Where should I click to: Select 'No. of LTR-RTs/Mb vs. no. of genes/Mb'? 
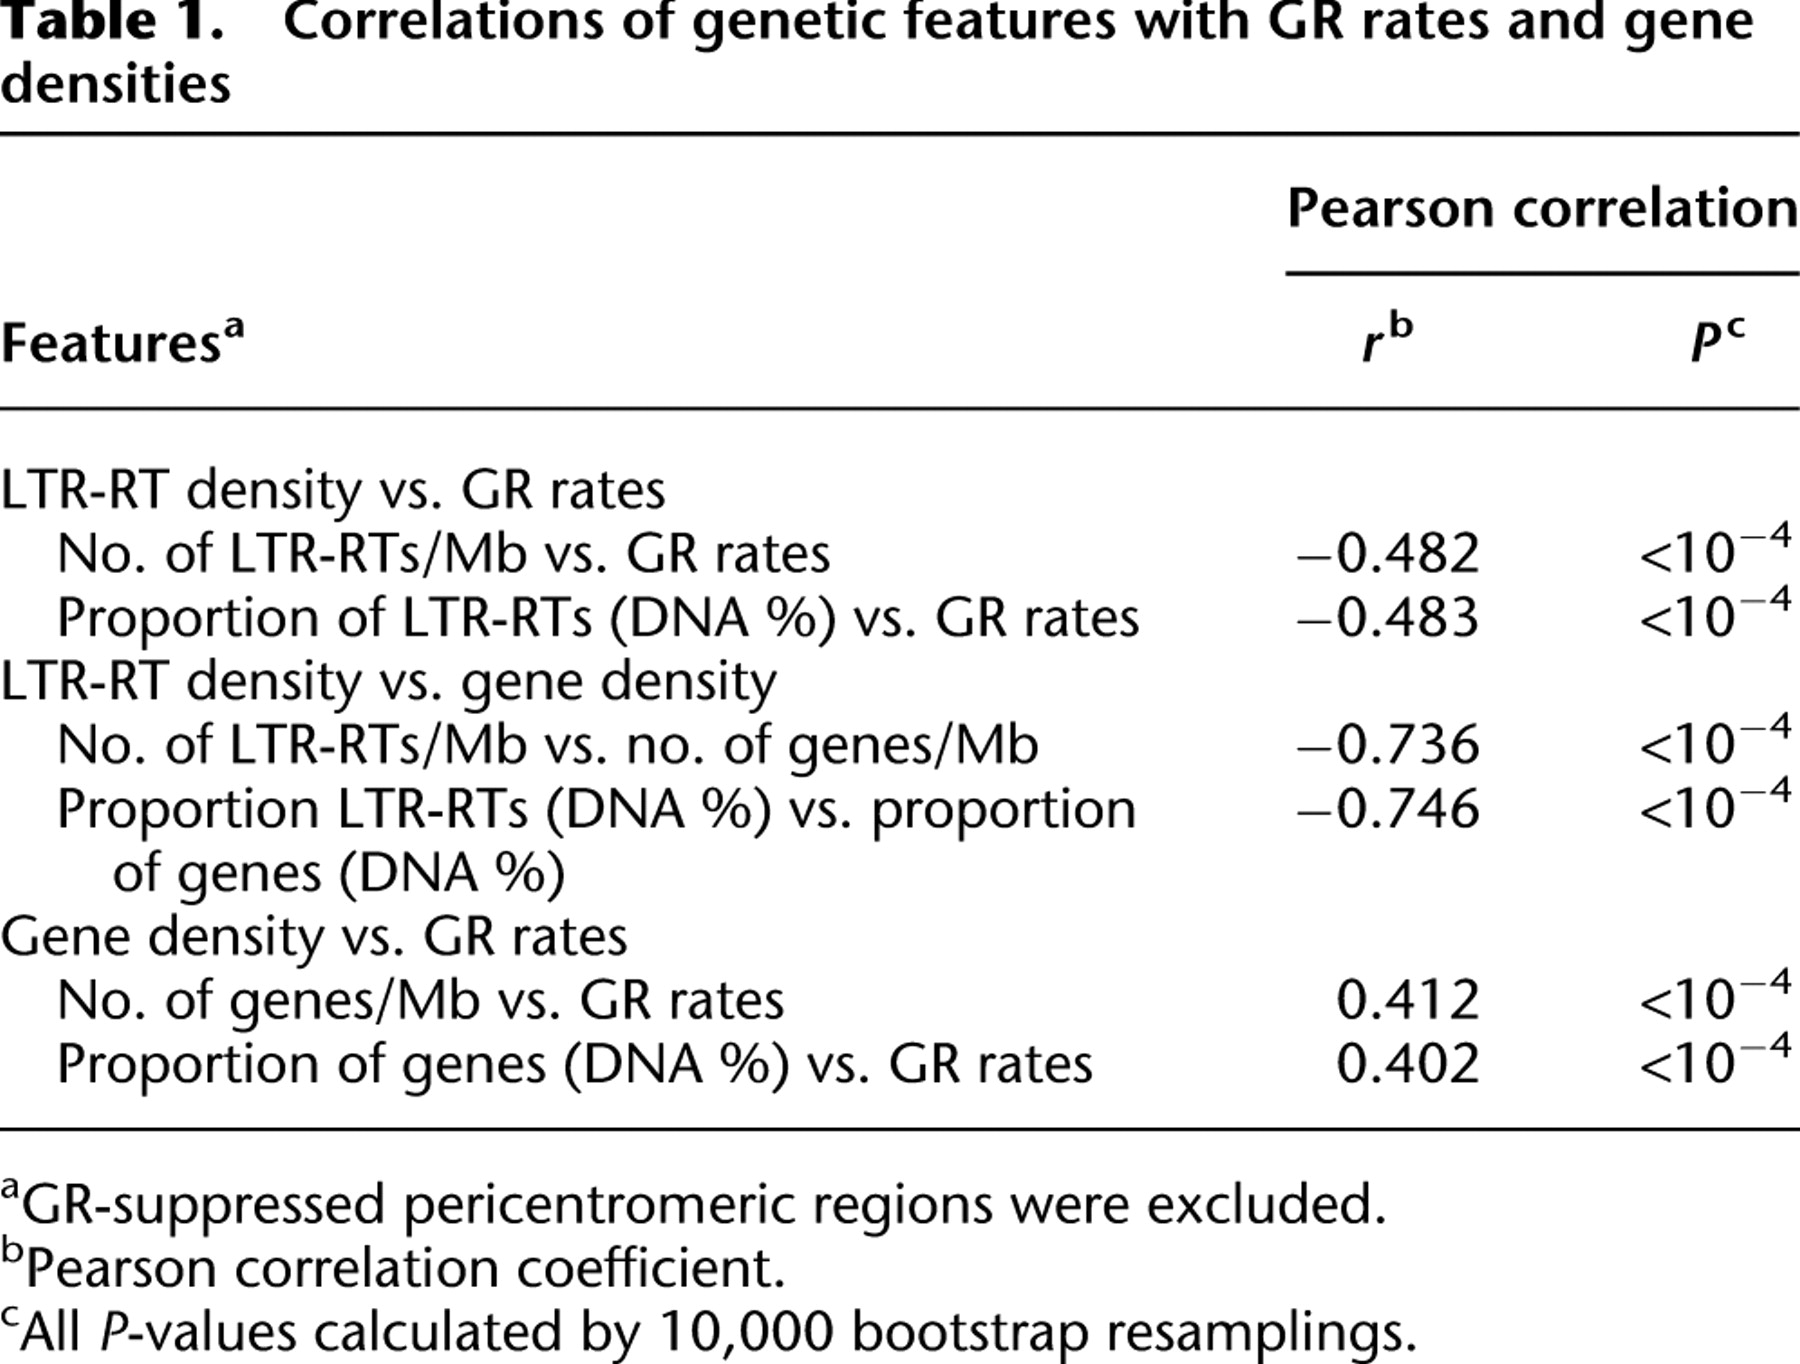pyautogui.click(x=548, y=746)
